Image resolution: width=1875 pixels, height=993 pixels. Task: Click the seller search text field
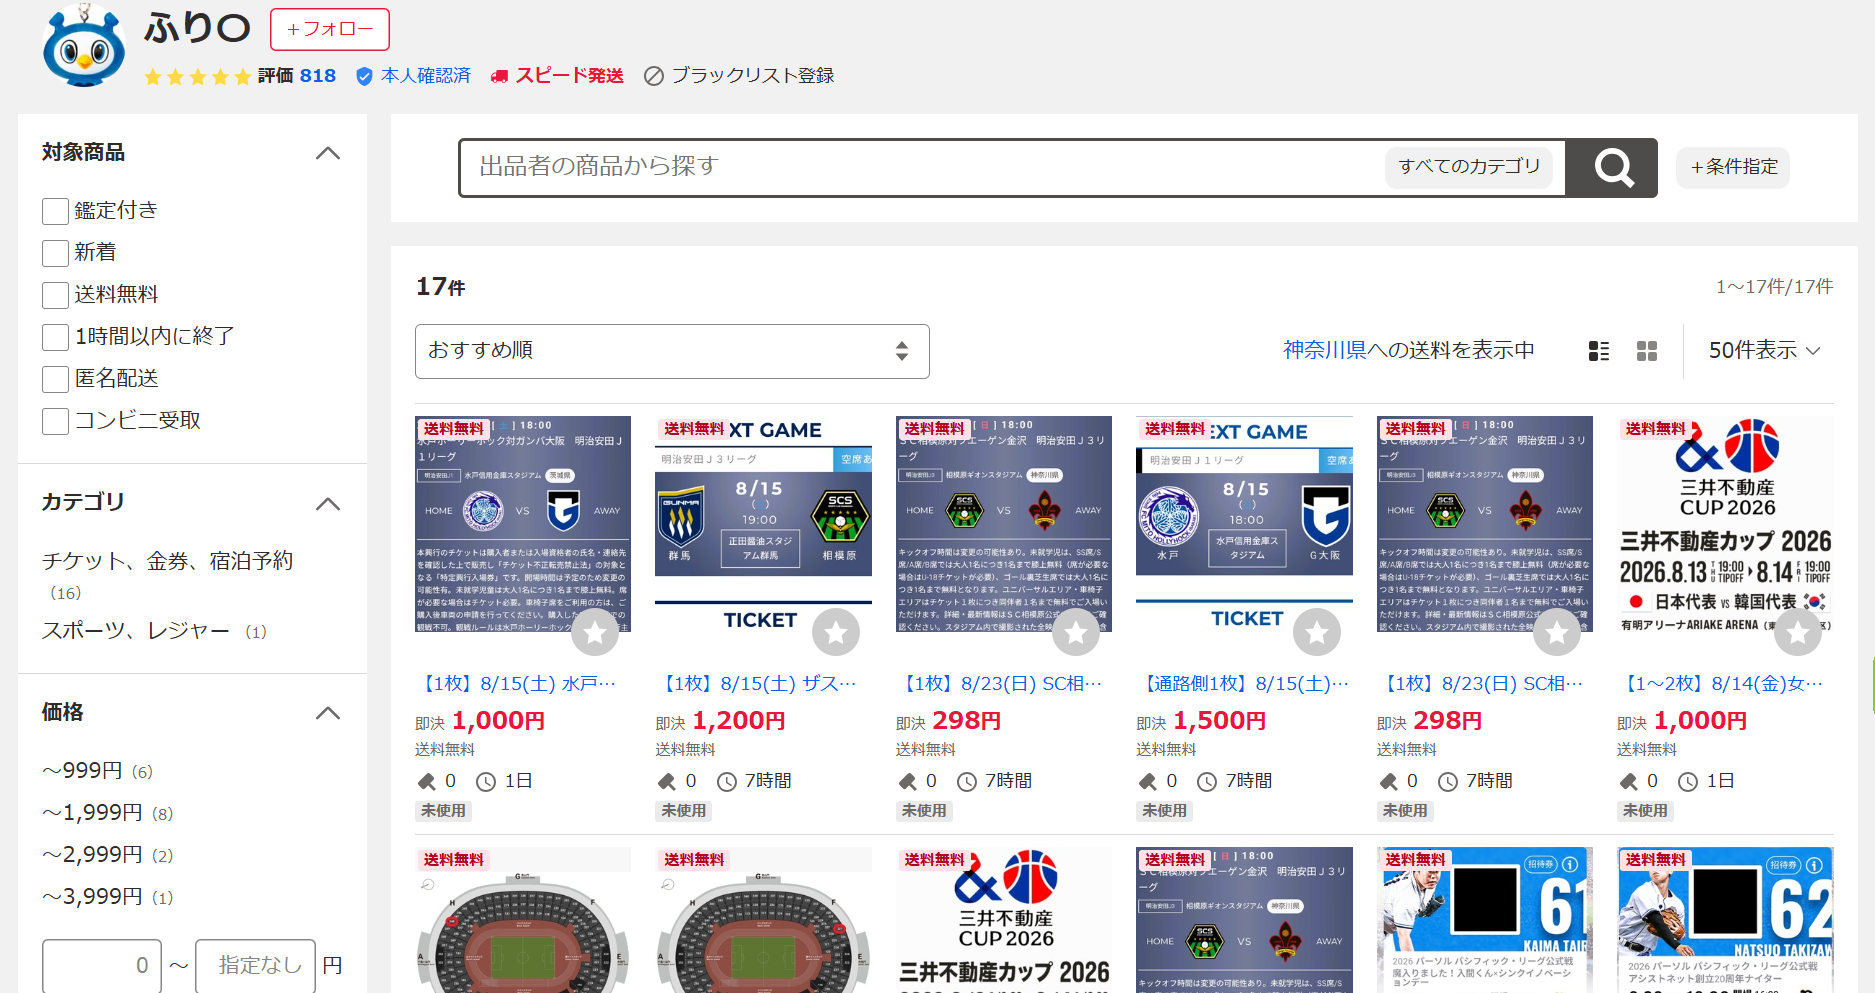click(920, 167)
